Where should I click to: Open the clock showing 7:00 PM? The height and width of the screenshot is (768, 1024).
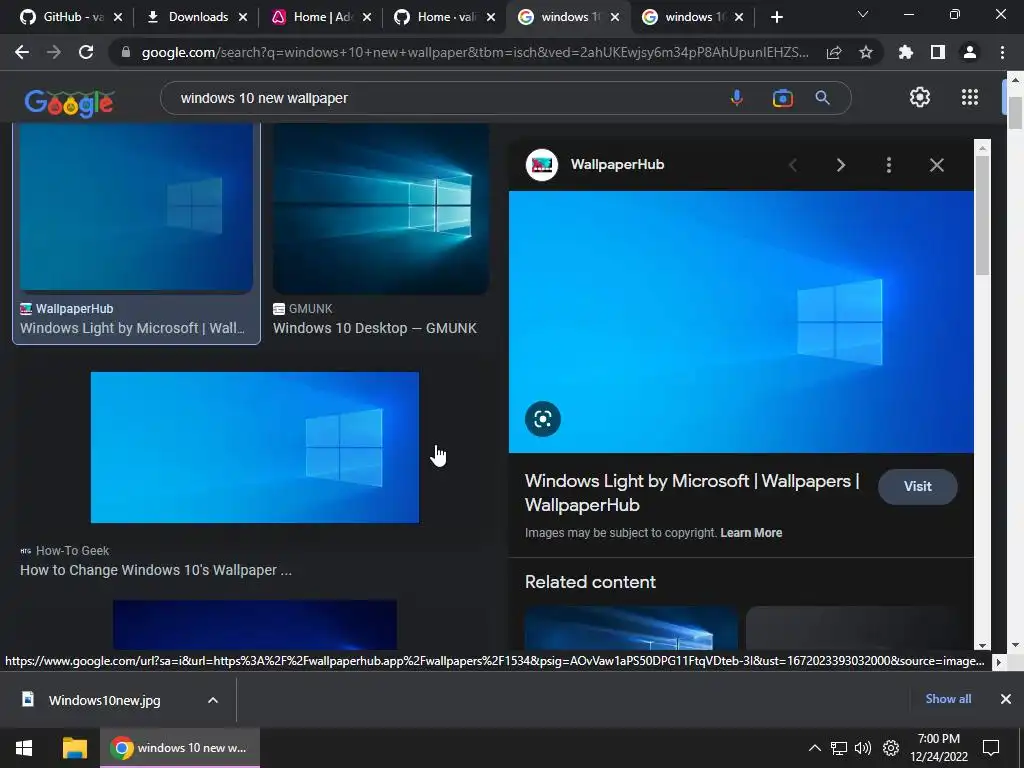pos(938,748)
